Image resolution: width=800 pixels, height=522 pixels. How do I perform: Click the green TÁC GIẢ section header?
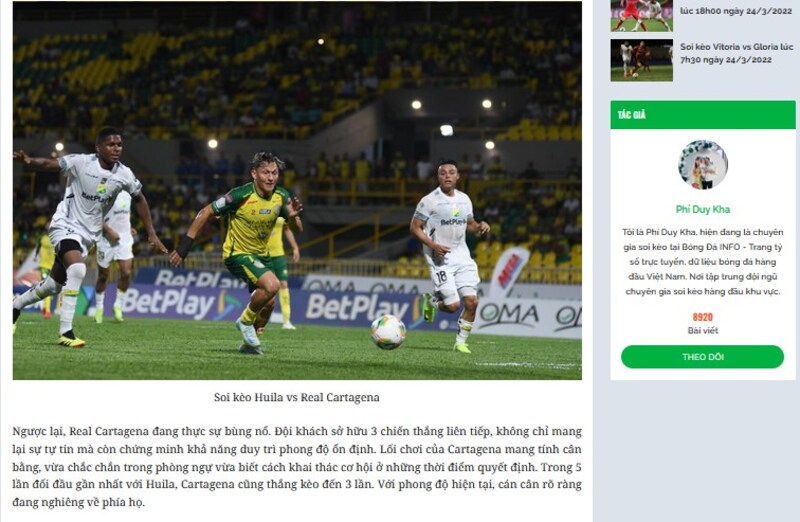click(x=703, y=115)
